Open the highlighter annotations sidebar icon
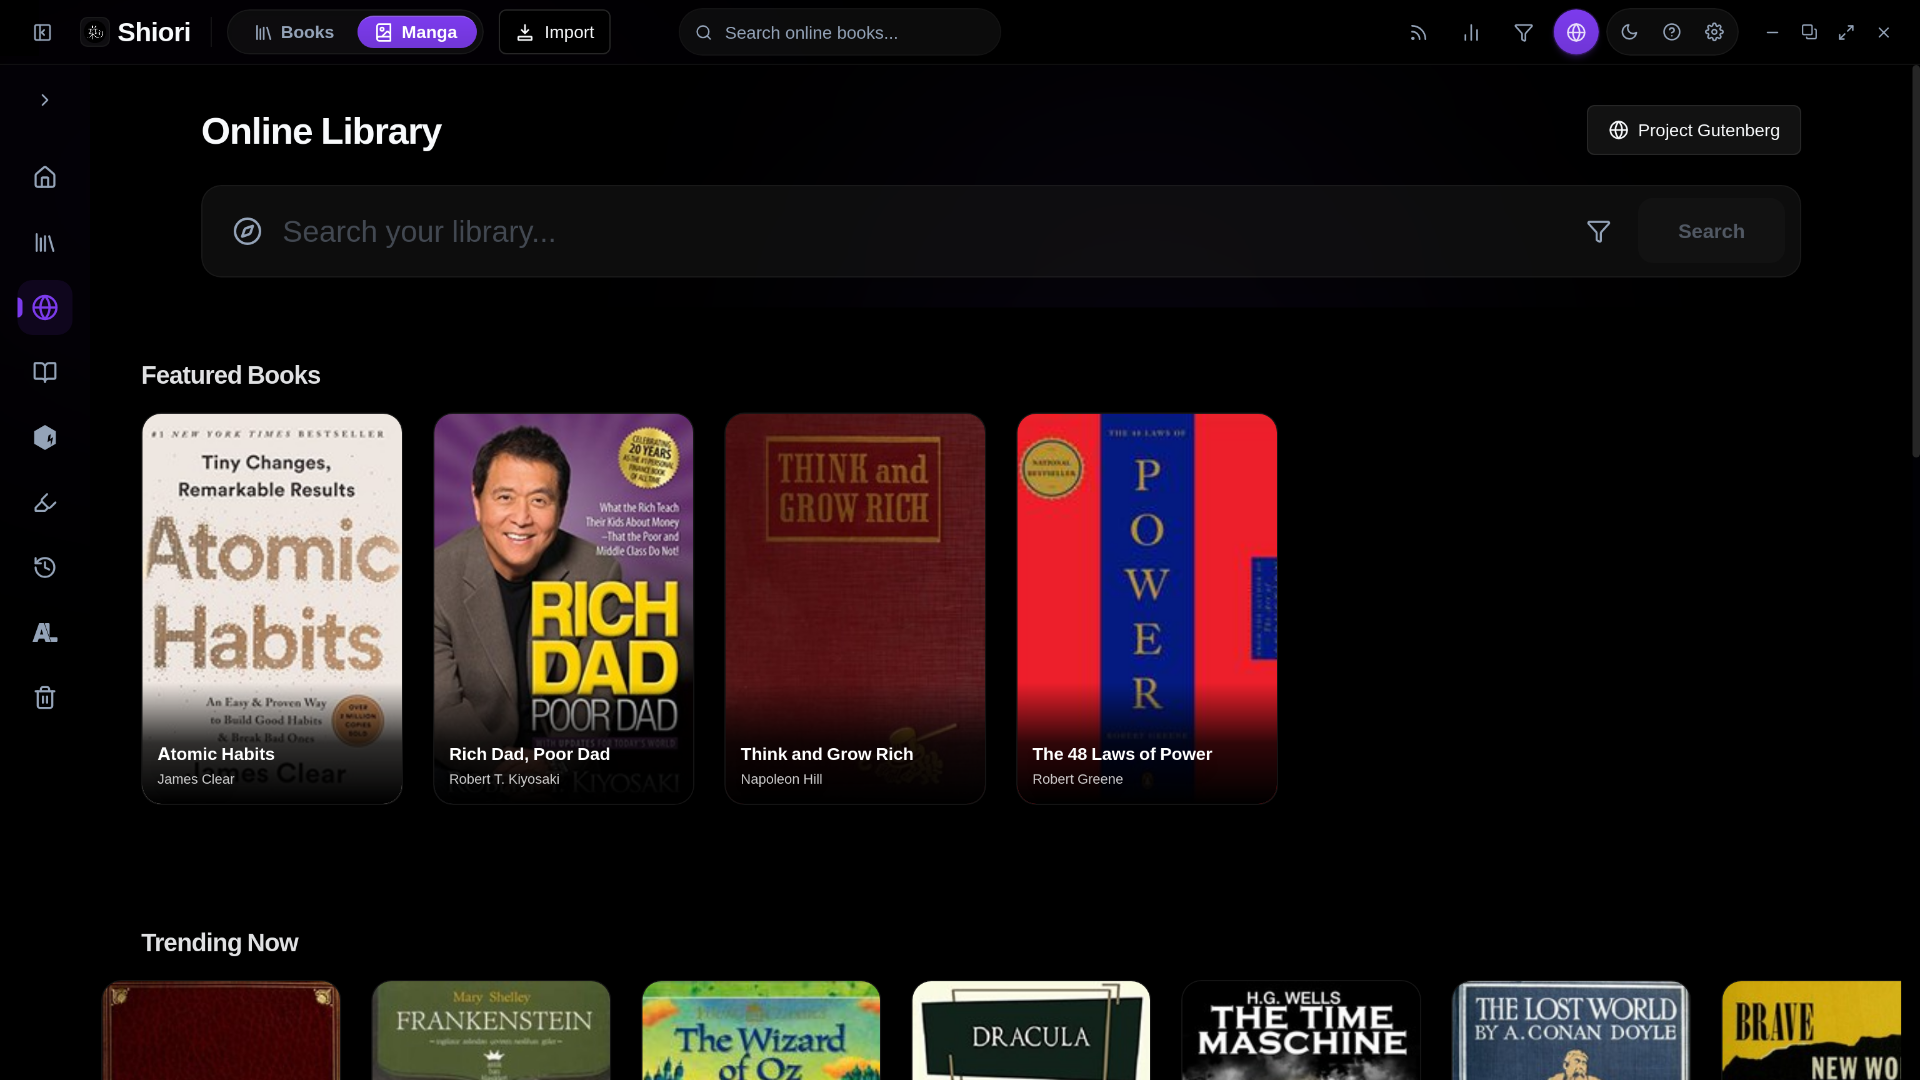This screenshot has width=1920, height=1080. (45, 503)
